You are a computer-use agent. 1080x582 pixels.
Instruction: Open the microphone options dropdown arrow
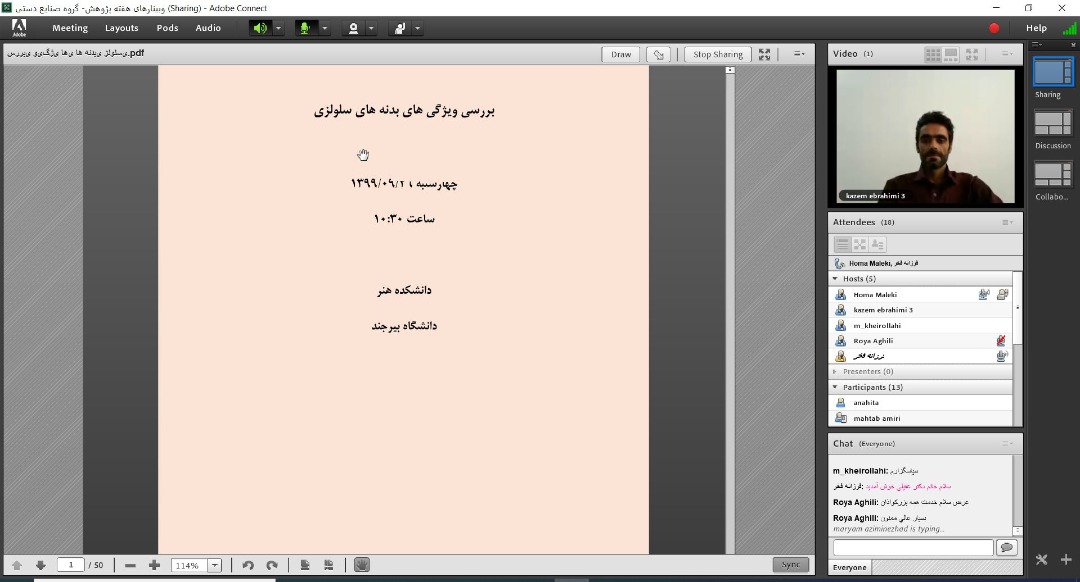[x=325, y=28]
